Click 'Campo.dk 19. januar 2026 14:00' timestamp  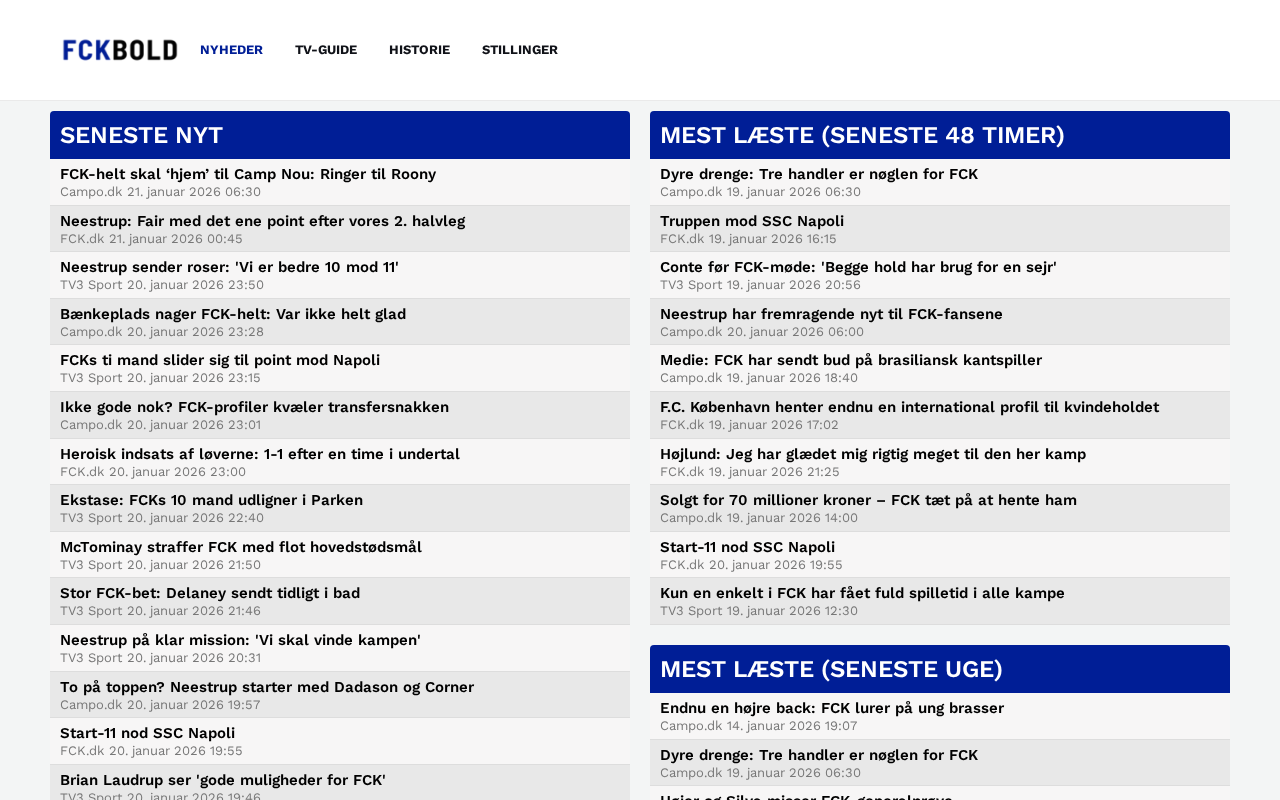tap(759, 518)
